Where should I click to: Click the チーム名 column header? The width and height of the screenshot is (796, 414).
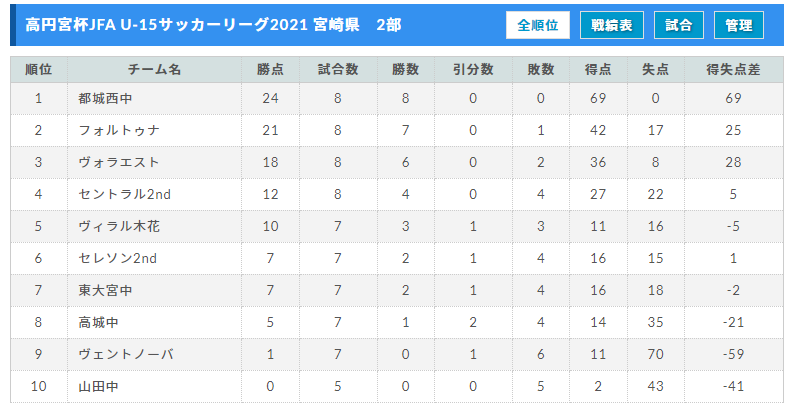tap(154, 69)
